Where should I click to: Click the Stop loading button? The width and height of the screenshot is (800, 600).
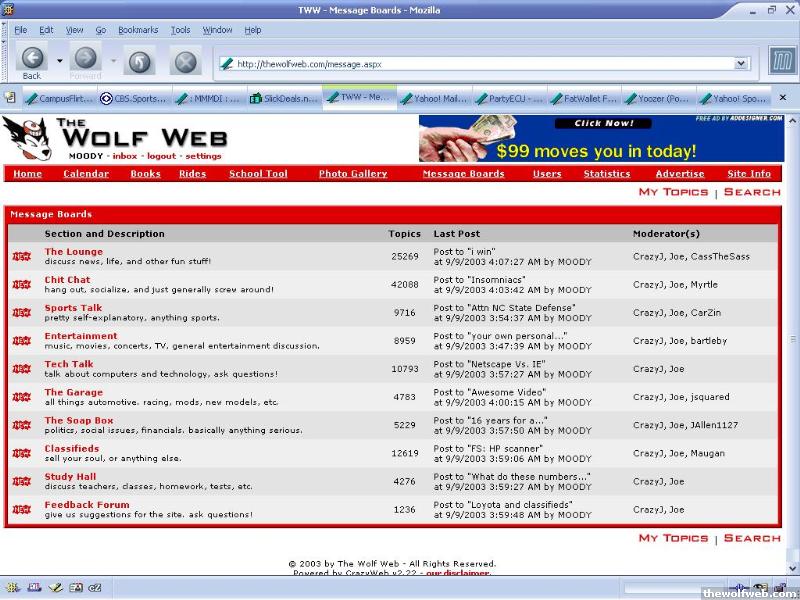[185, 62]
